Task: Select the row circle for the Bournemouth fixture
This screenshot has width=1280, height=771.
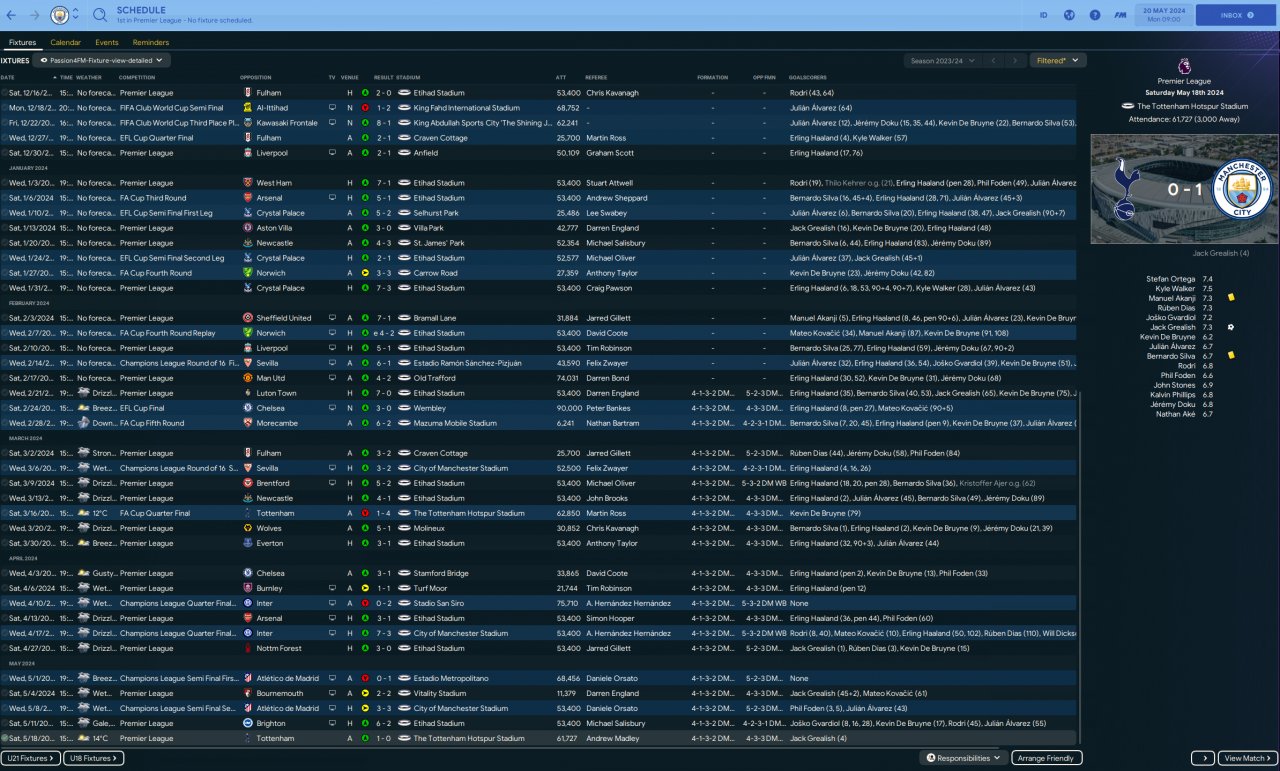Action: pos(4,693)
